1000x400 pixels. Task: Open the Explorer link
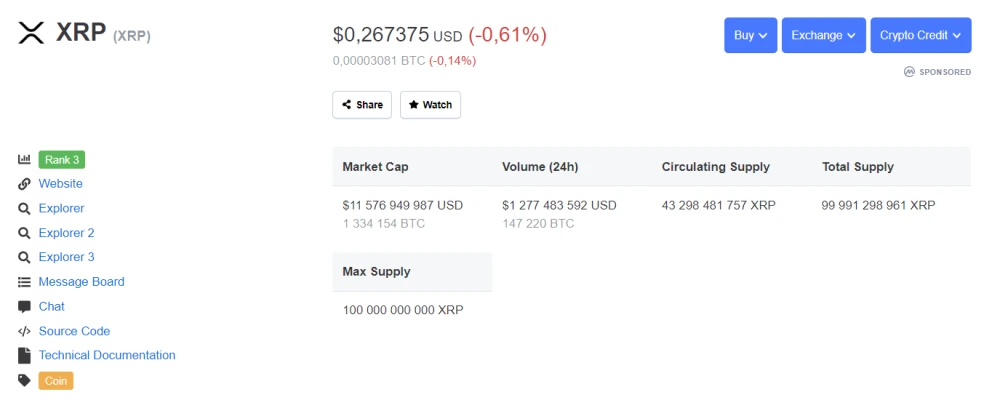[x=61, y=209]
